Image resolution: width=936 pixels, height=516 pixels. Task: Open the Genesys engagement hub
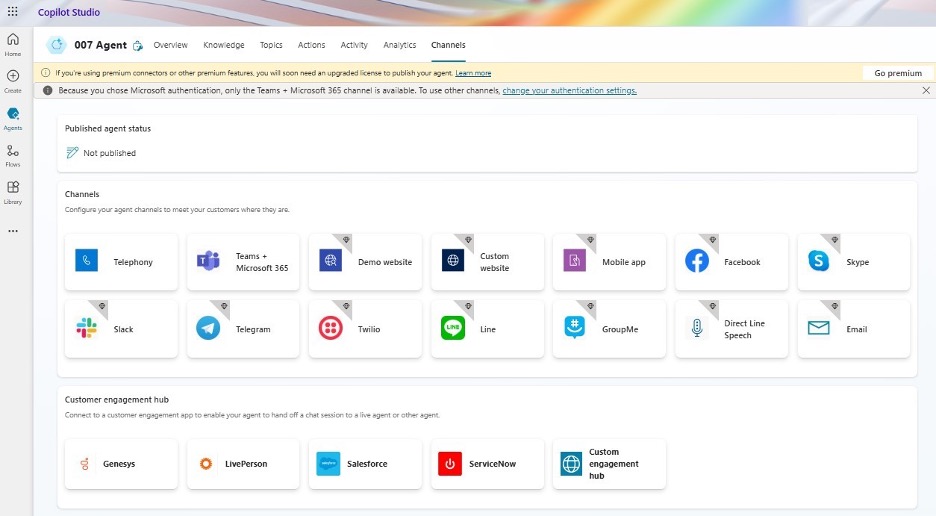coord(121,463)
